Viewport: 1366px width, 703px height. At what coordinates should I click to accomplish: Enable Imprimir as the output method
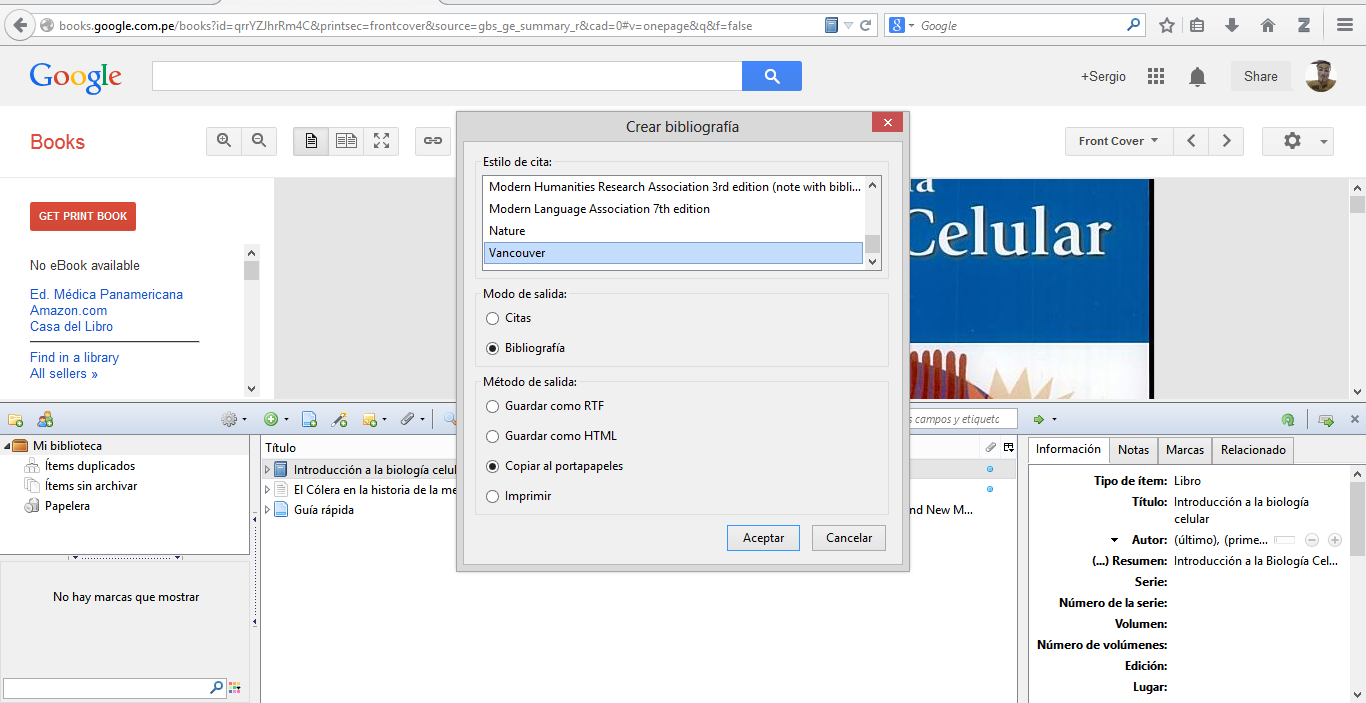pyautogui.click(x=491, y=496)
